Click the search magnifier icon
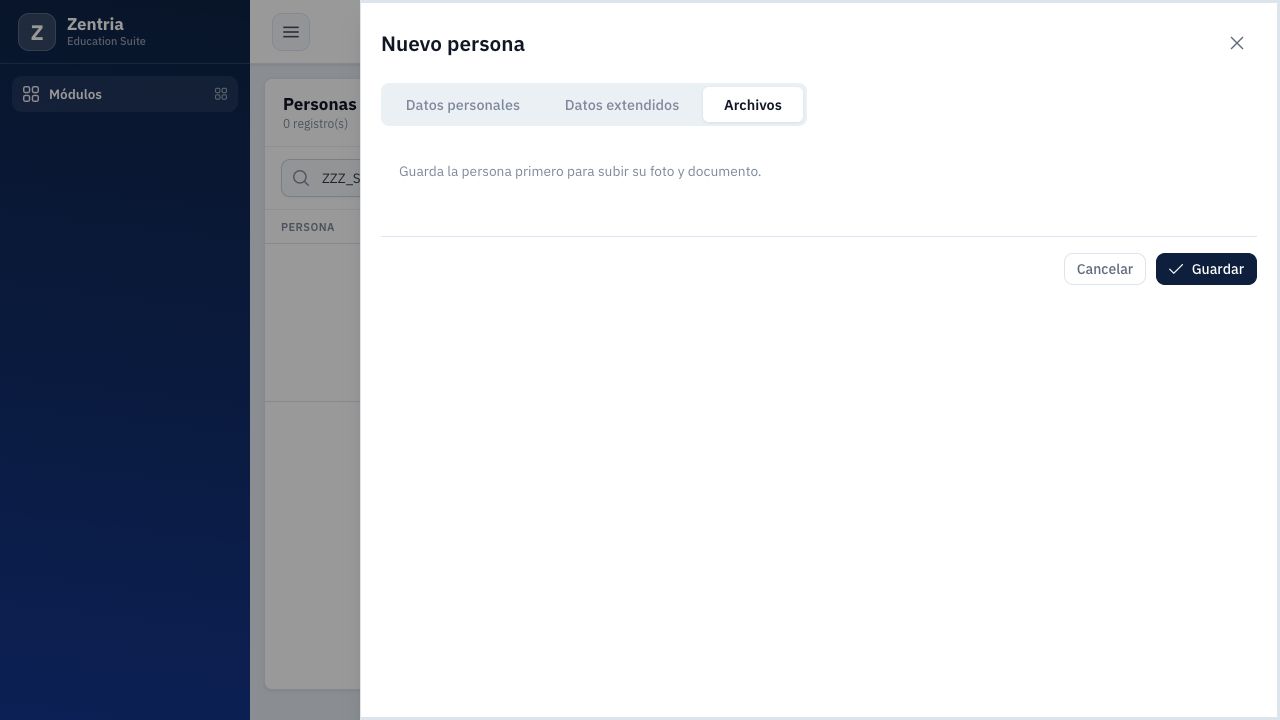The width and height of the screenshot is (1280, 720). (301, 178)
